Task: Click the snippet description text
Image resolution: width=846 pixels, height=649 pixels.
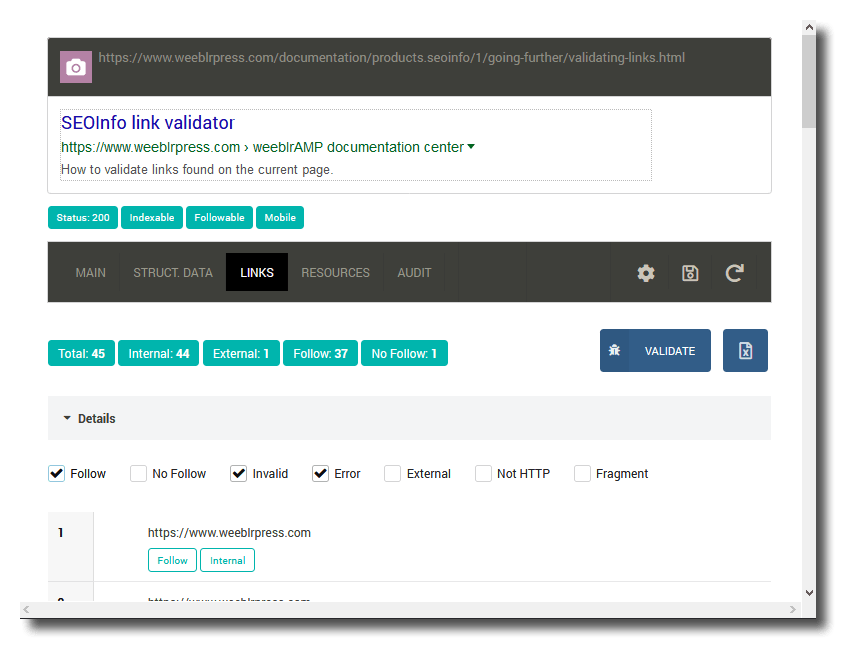Action: pos(197,169)
